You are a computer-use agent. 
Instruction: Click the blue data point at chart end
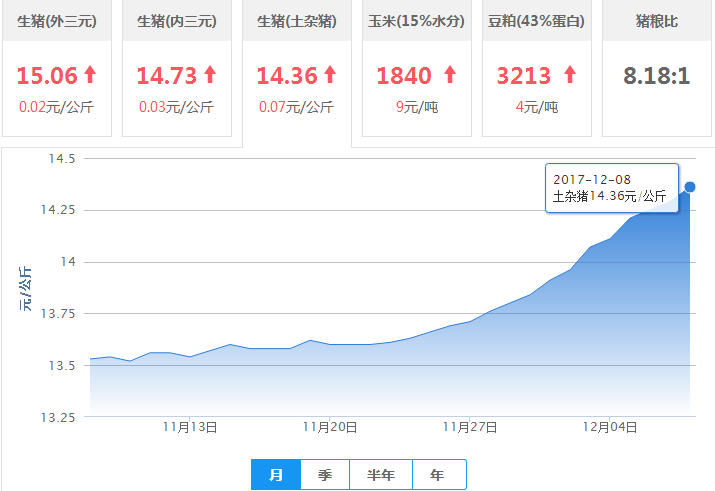pyautogui.click(x=690, y=187)
